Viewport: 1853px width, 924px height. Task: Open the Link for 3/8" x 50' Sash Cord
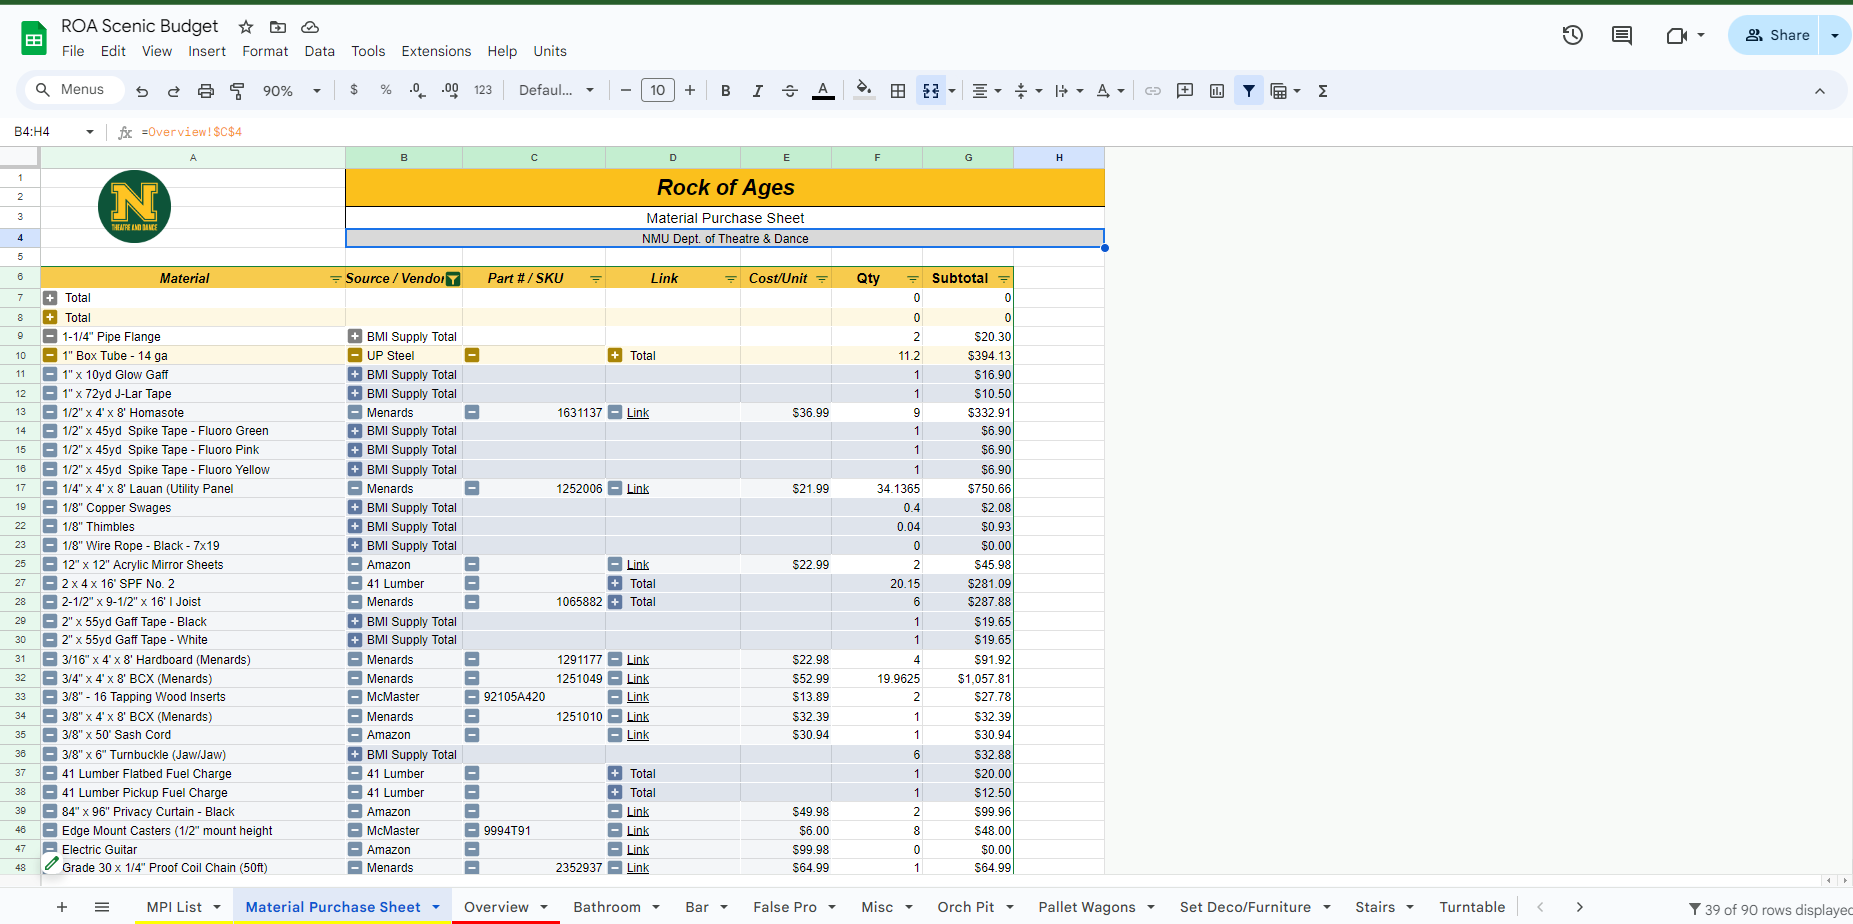click(638, 735)
